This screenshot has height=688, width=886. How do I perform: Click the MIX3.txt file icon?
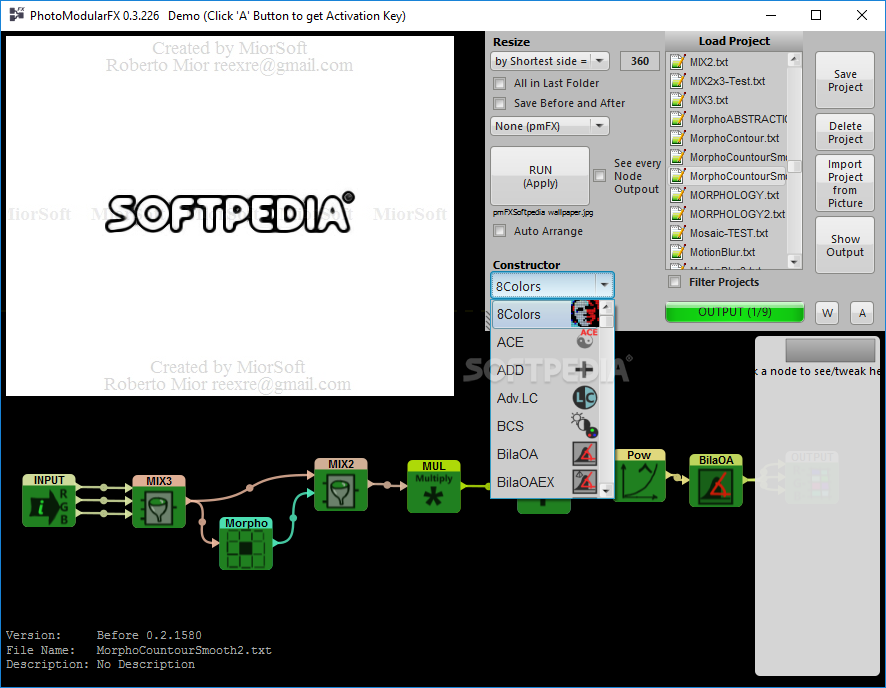click(x=677, y=99)
